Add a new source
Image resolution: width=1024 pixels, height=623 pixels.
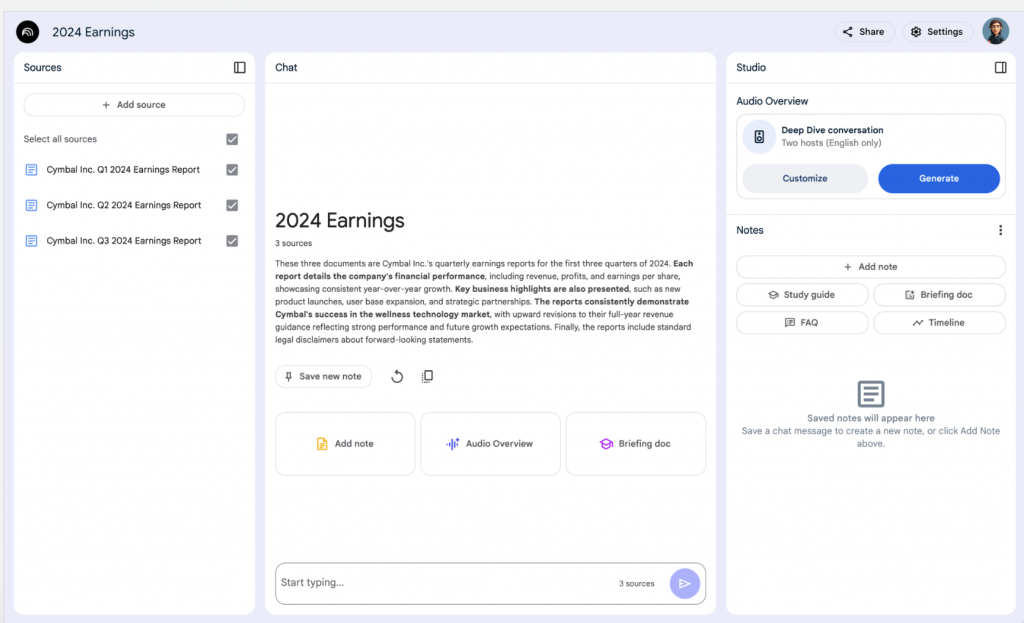133,104
